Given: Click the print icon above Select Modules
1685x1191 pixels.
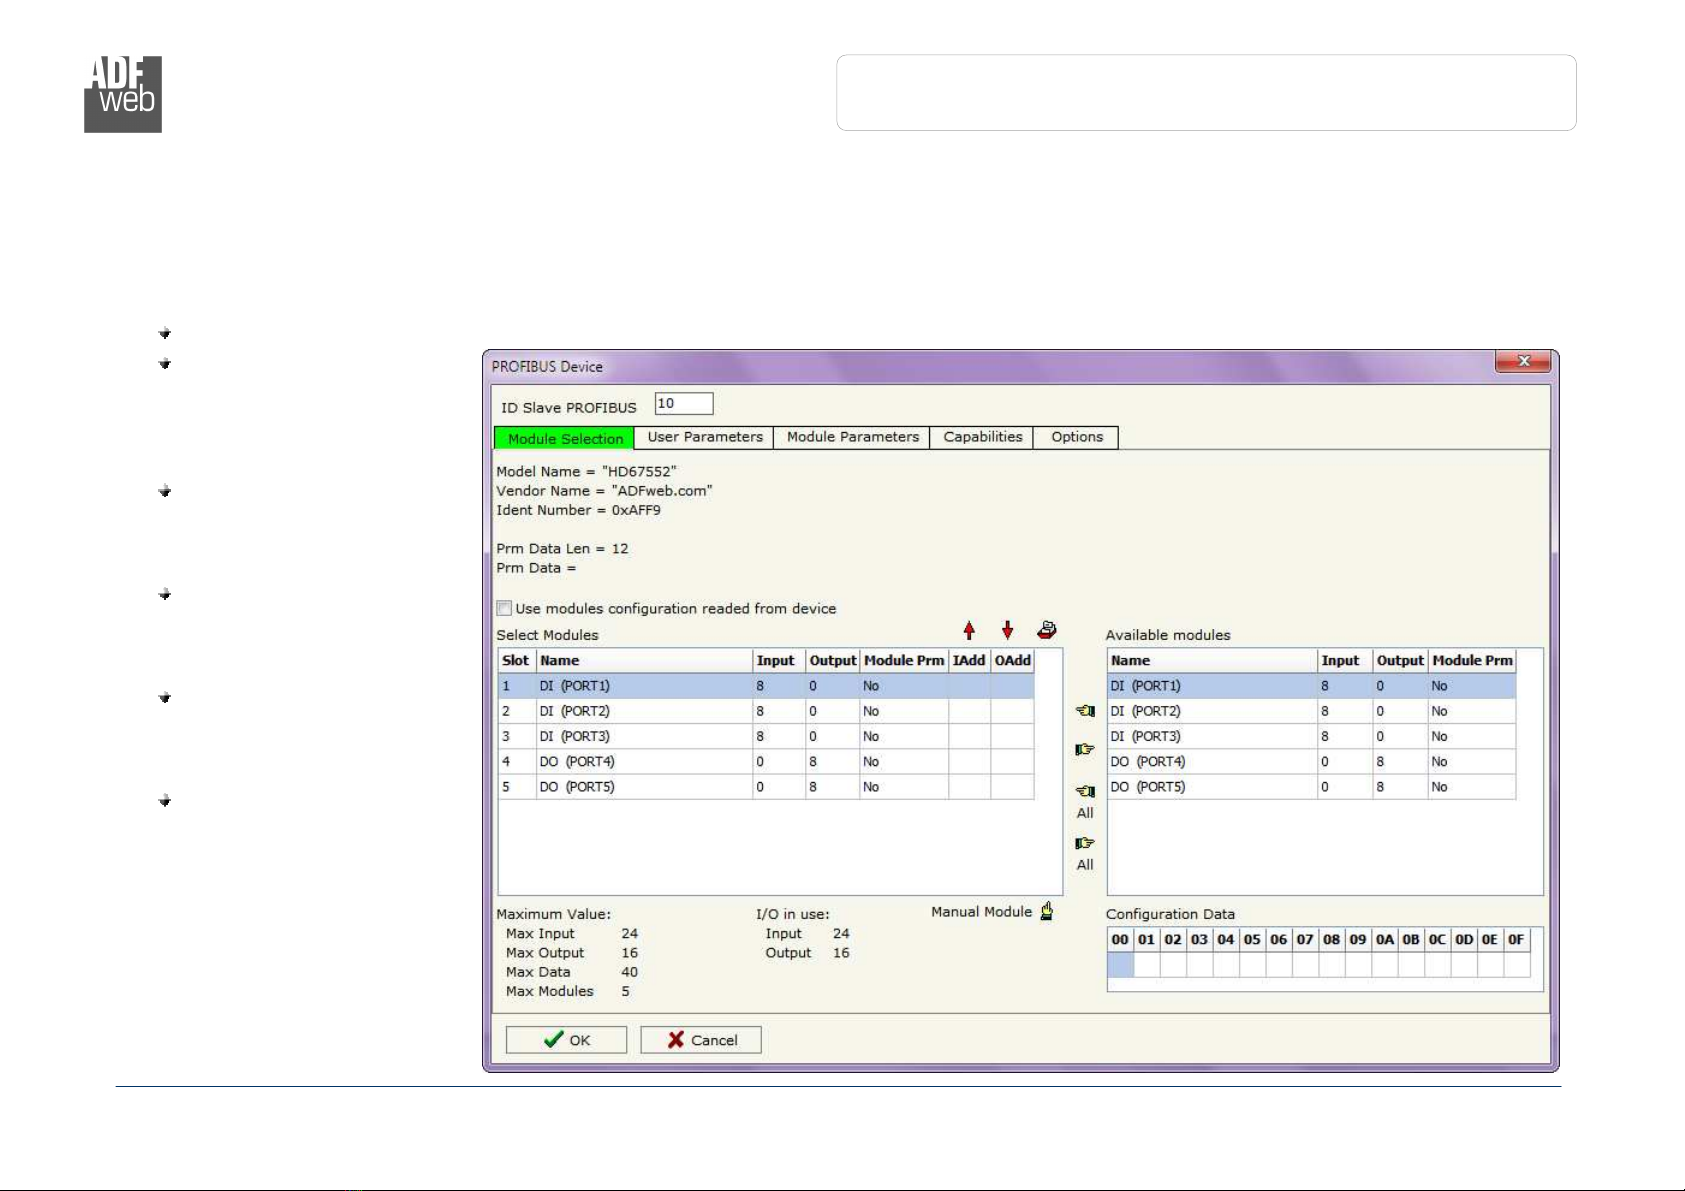Looking at the screenshot, I should [x=1046, y=630].
